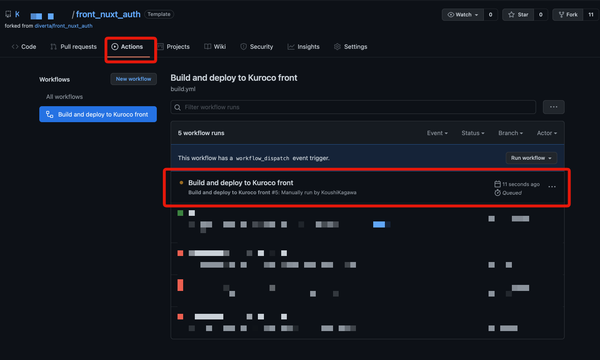This screenshot has height=360, width=600.
Task: Expand the Actor filter dropdown
Action: click(x=546, y=133)
